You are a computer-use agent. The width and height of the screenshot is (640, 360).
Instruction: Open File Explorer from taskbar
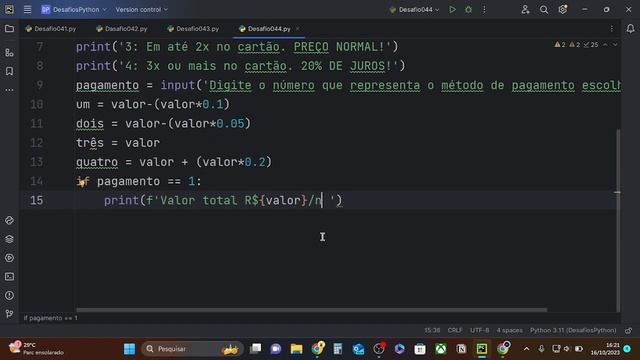[296, 349]
